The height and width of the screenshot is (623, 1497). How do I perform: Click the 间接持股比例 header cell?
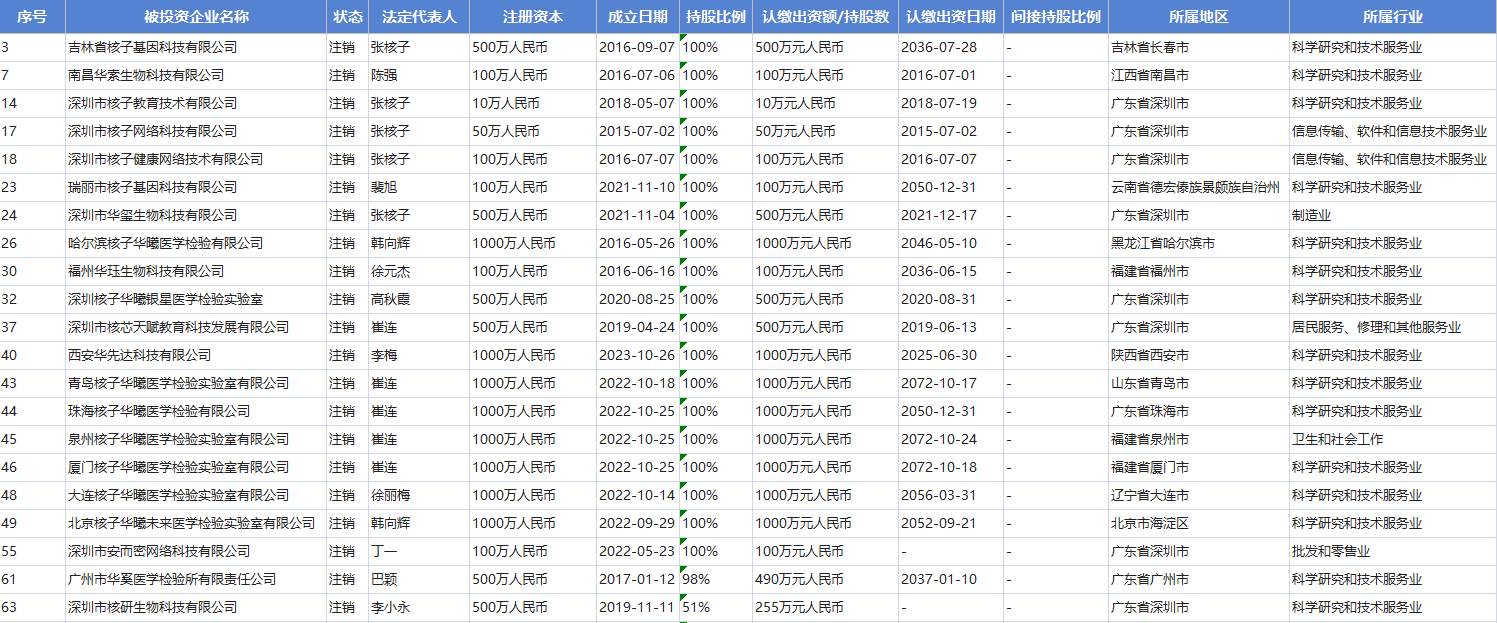coord(1055,17)
